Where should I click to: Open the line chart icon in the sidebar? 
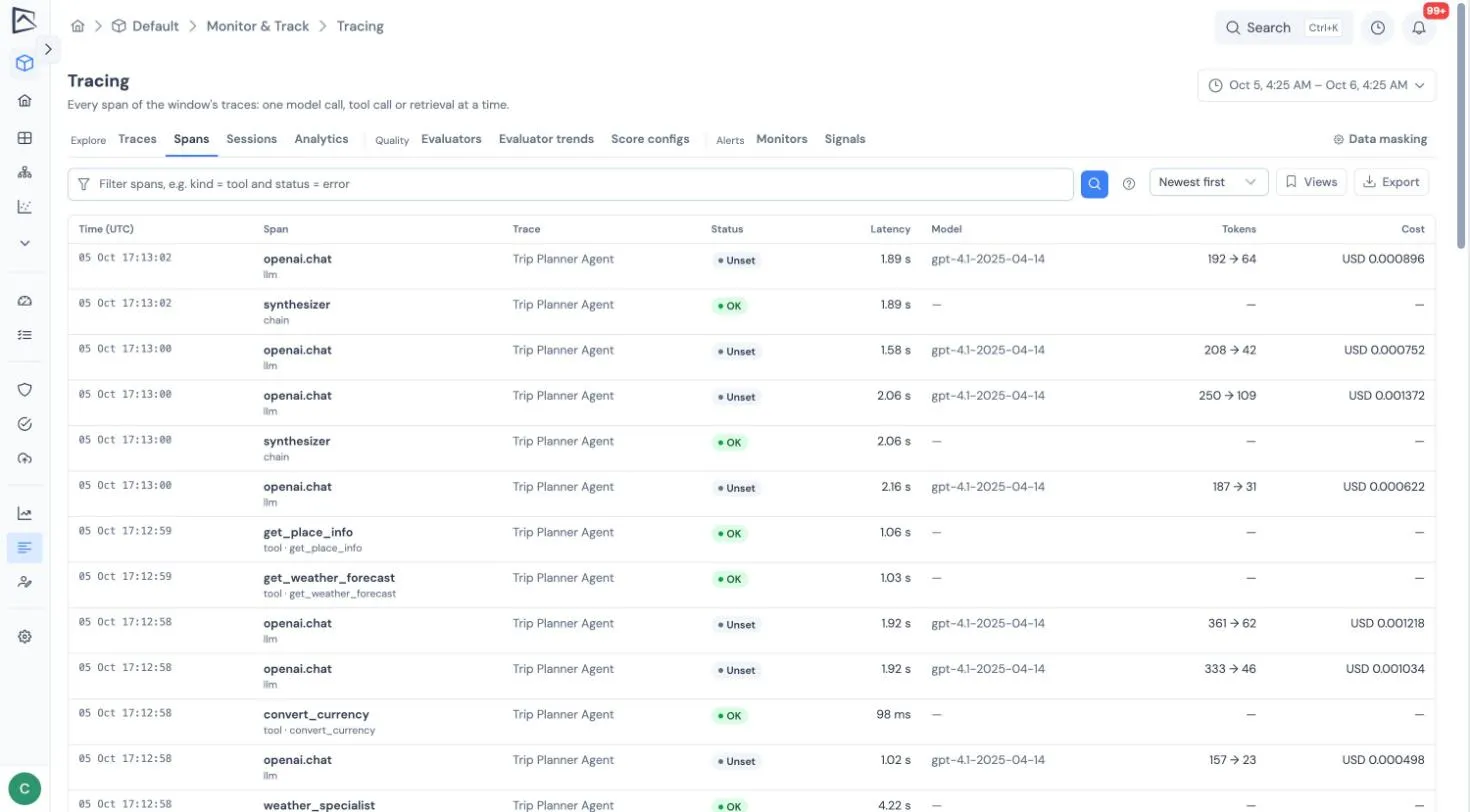pyautogui.click(x=25, y=514)
